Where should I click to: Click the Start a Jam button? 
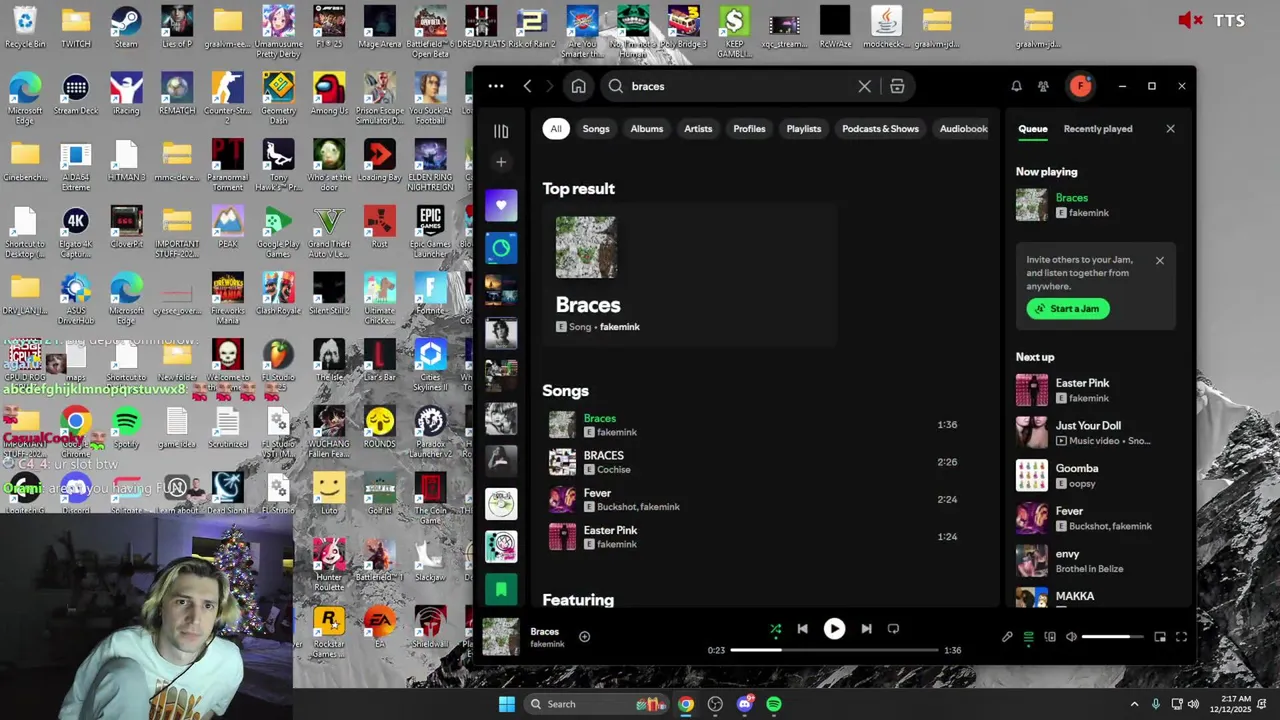click(x=1068, y=309)
